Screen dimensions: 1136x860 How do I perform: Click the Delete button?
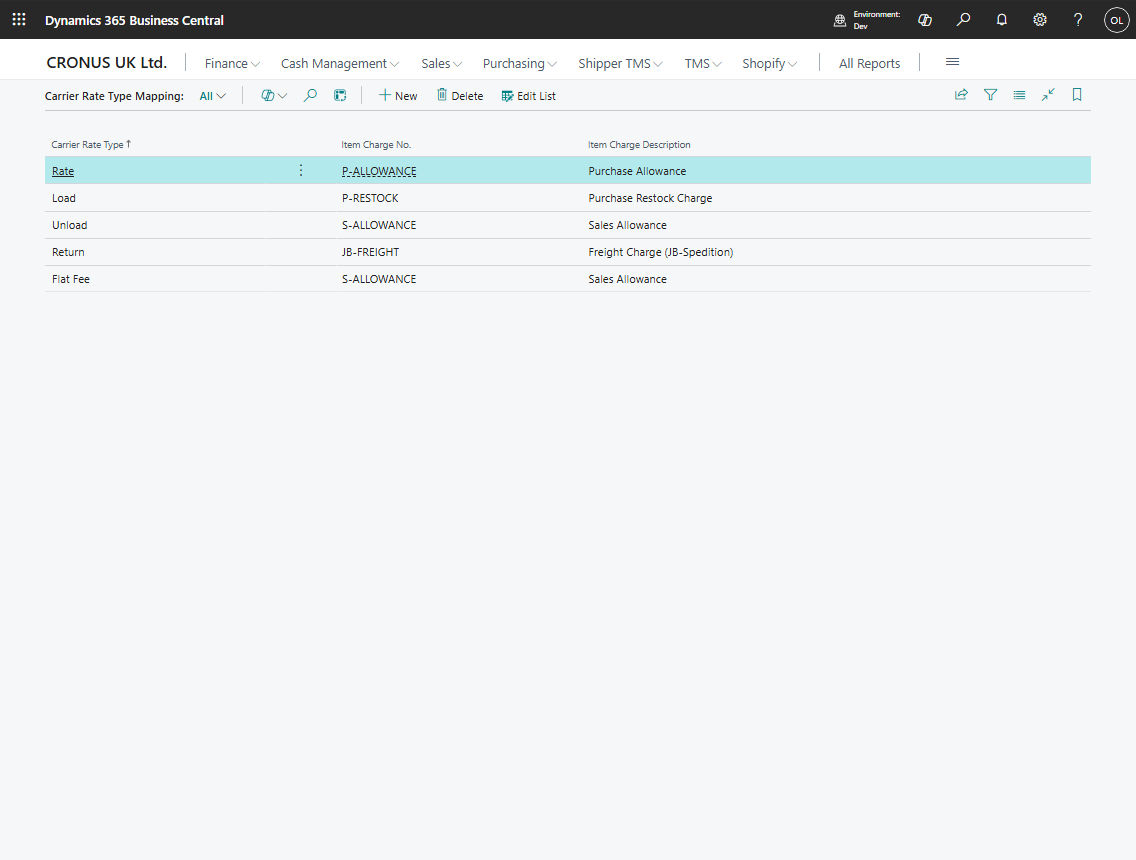(459, 96)
